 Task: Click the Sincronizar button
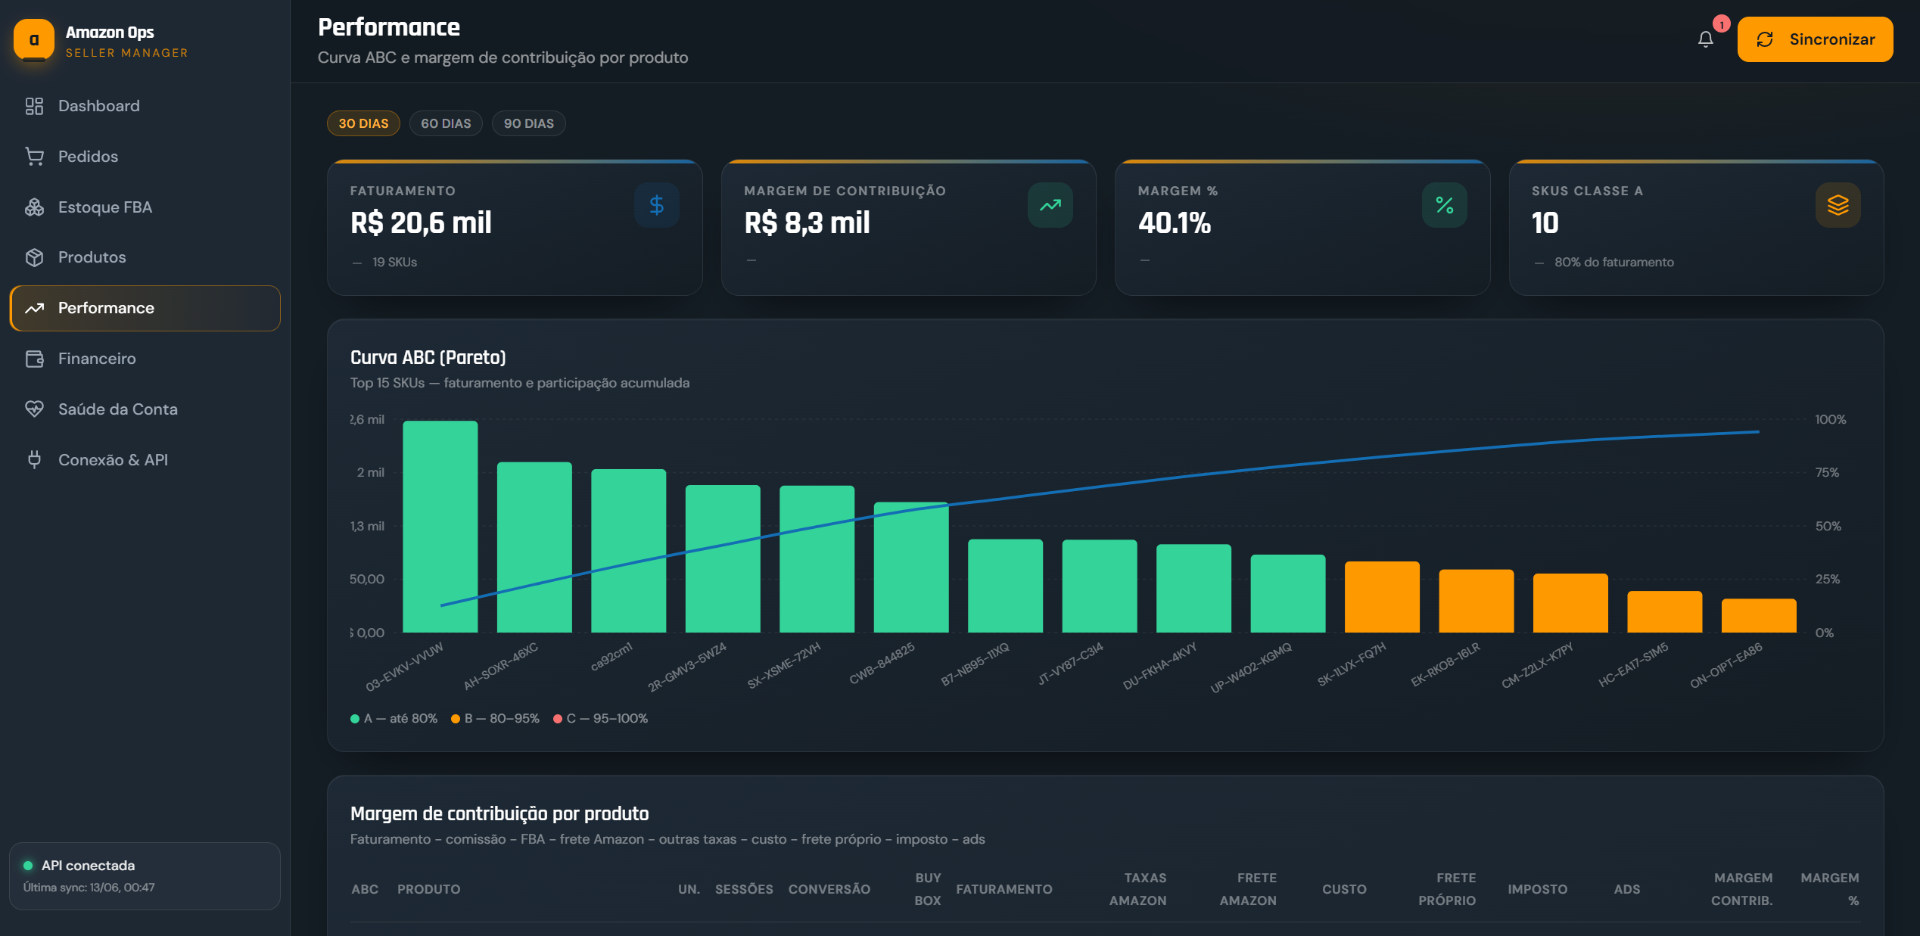pos(1815,39)
